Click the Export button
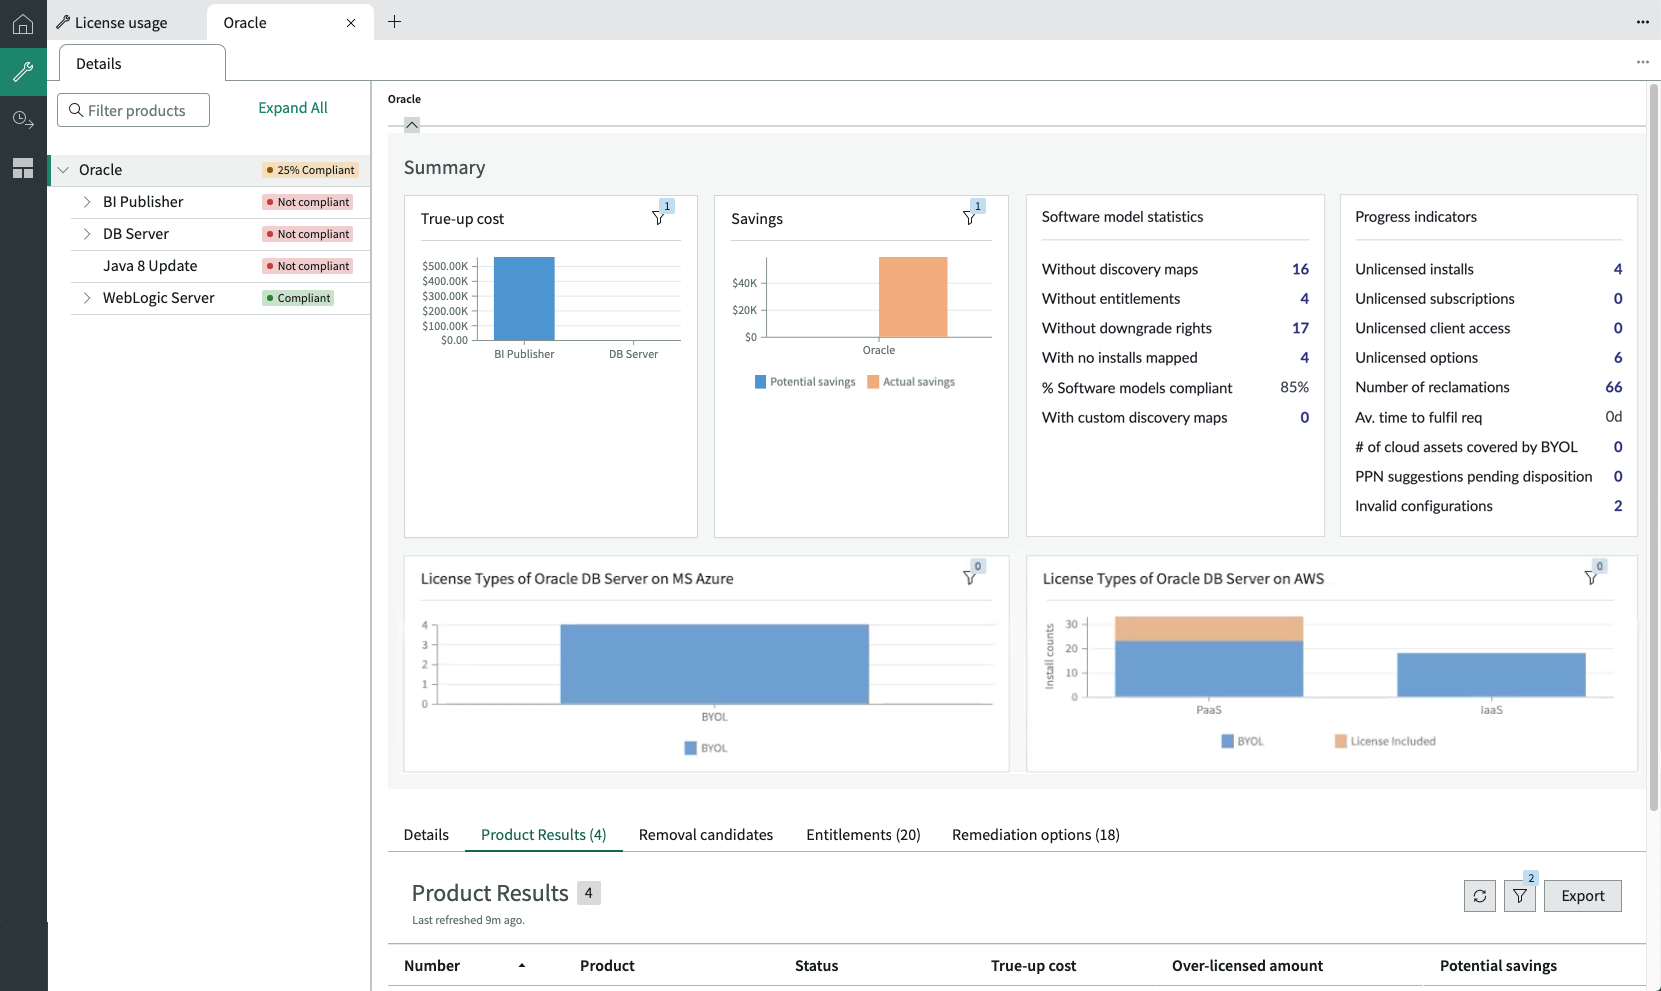The image size is (1661, 991). 1583,896
